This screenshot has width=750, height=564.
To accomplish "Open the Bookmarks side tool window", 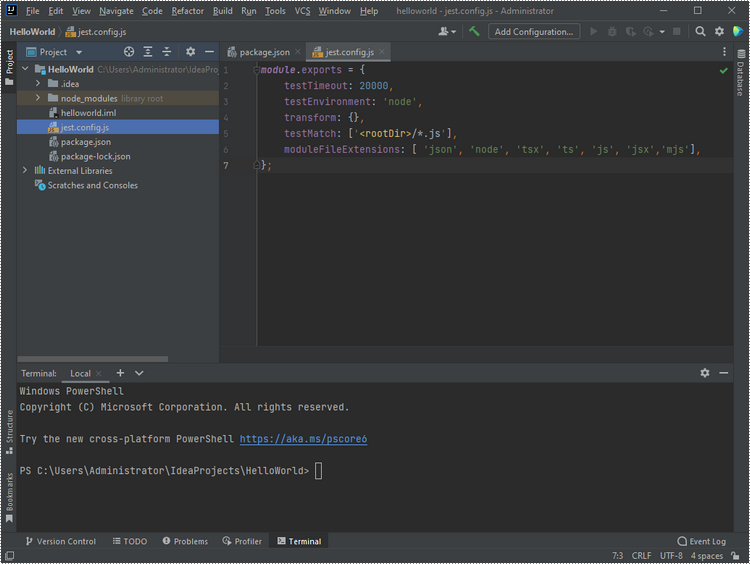I will pyautogui.click(x=9, y=498).
